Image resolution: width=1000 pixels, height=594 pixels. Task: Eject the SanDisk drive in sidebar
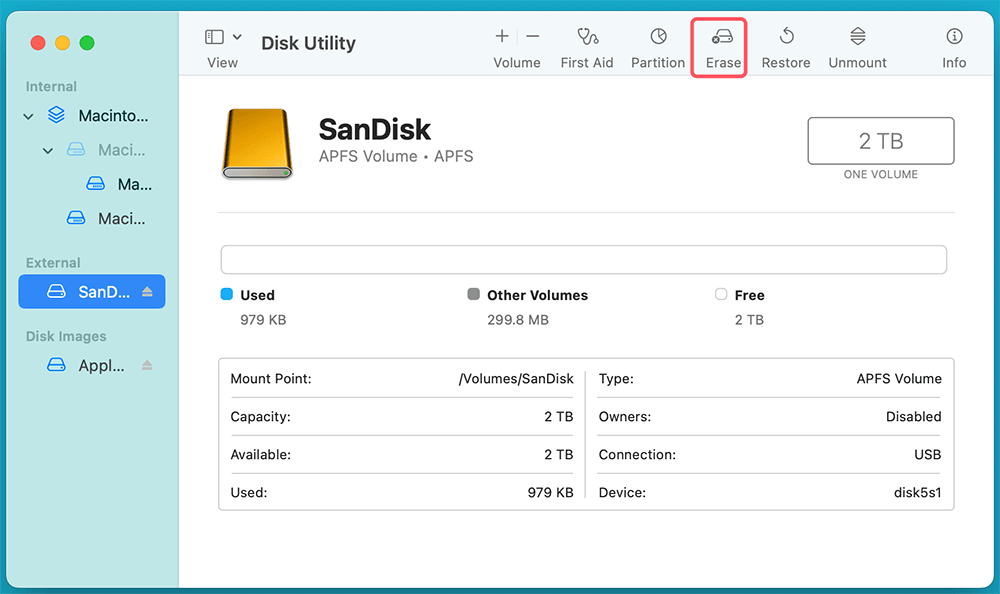(x=147, y=292)
